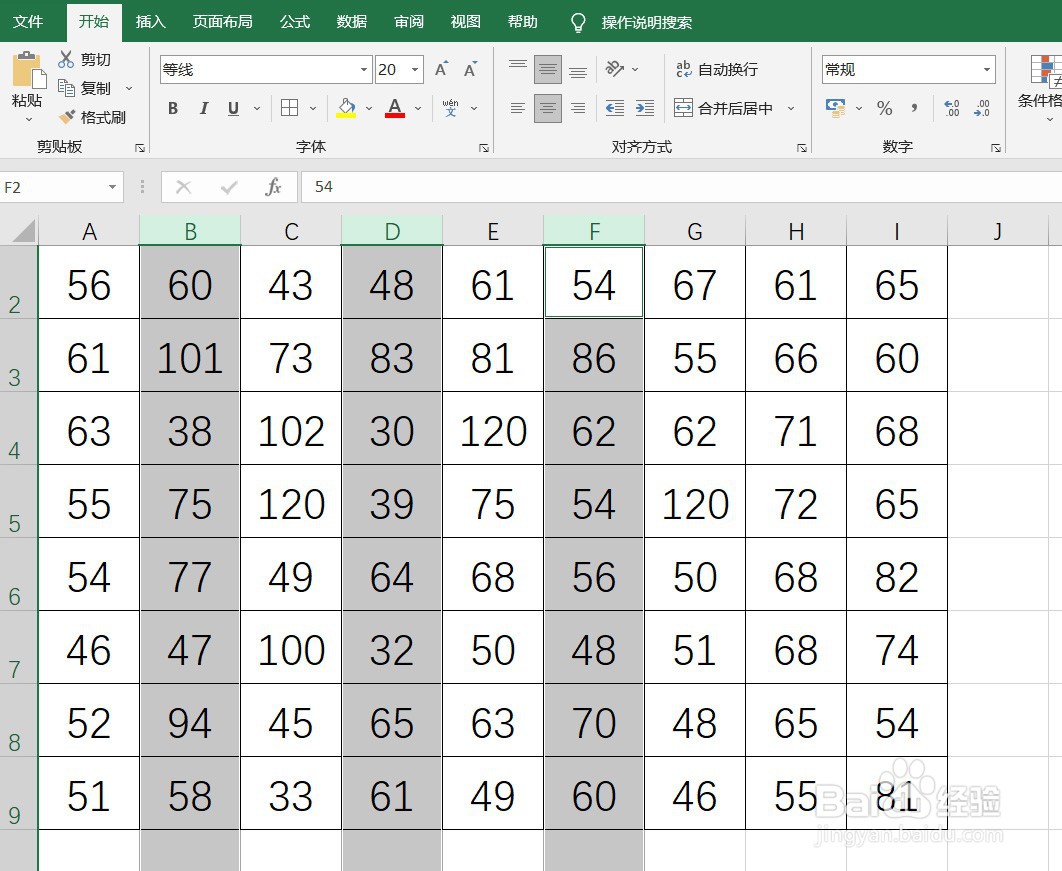The width and height of the screenshot is (1062, 871).
Task: Open font size 20 dropdown
Action: 415,69
